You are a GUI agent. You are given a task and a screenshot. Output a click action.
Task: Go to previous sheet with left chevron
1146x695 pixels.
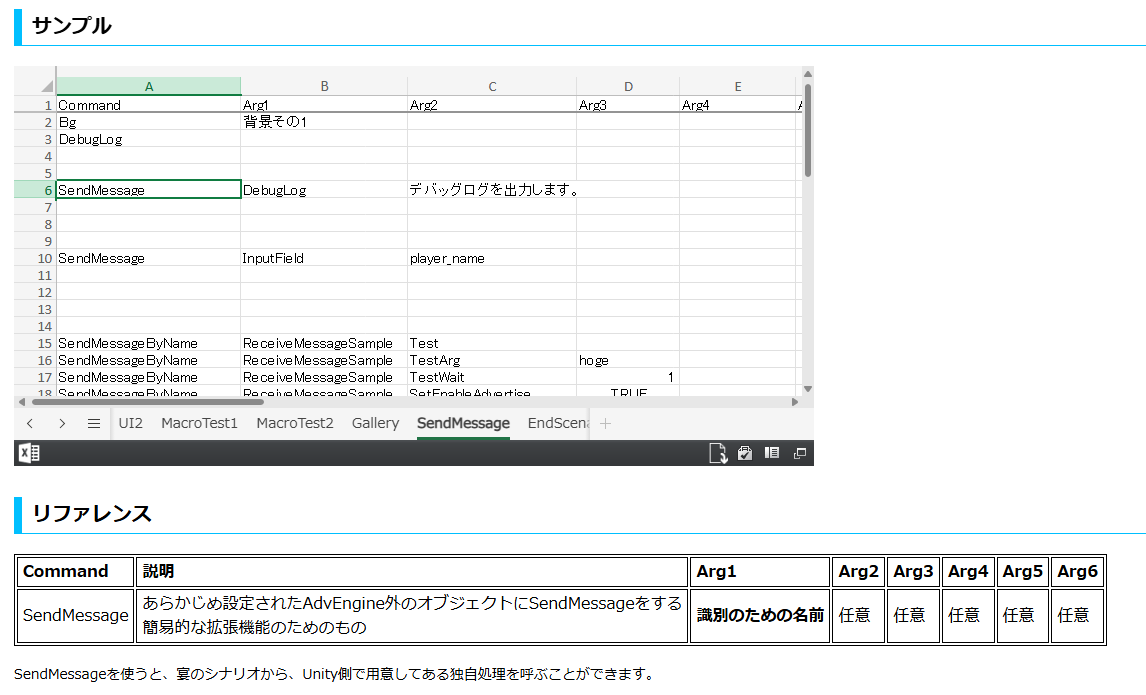pos(30,423)
